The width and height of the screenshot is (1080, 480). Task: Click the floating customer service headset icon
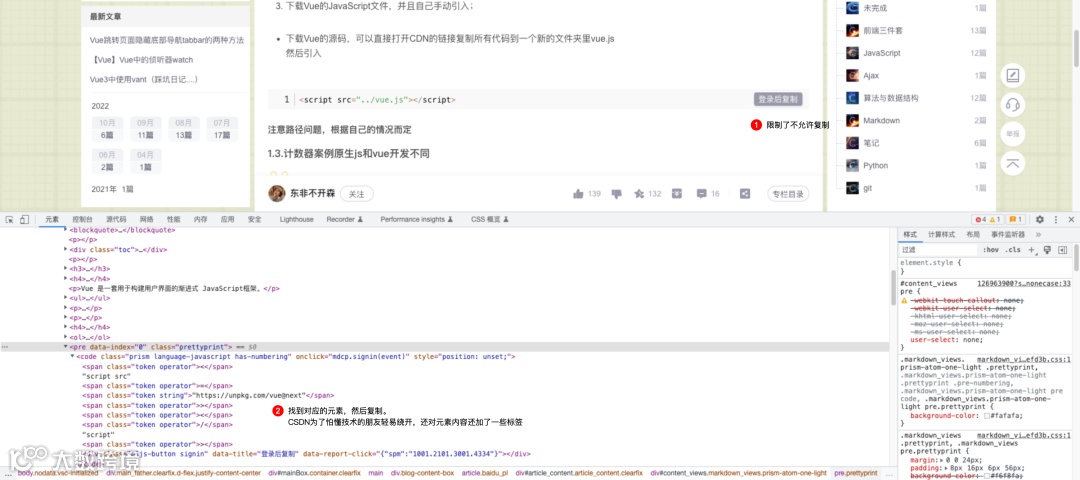click(x=1012, y=105)
